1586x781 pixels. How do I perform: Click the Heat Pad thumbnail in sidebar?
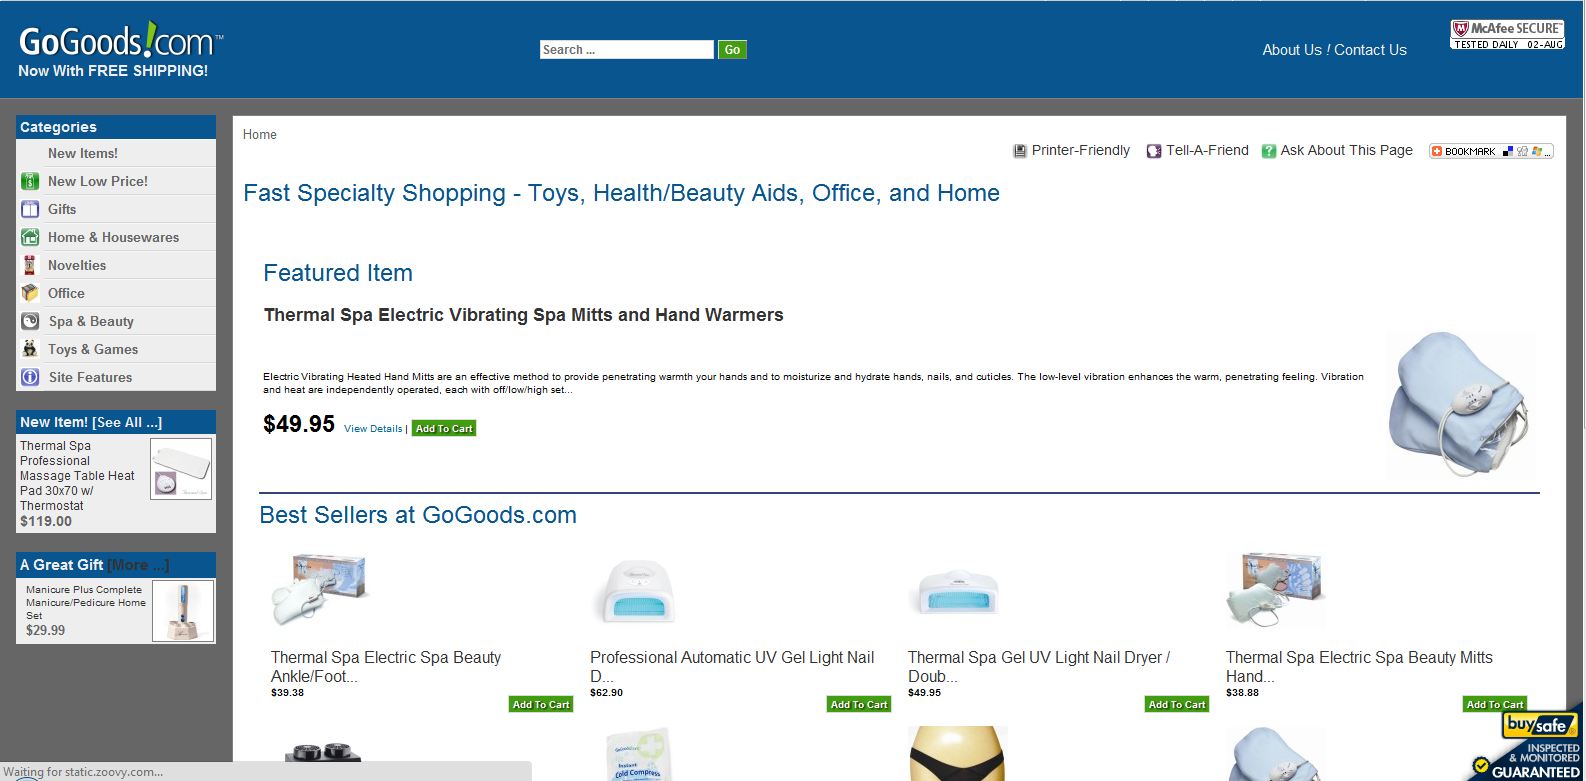(181, 469)
